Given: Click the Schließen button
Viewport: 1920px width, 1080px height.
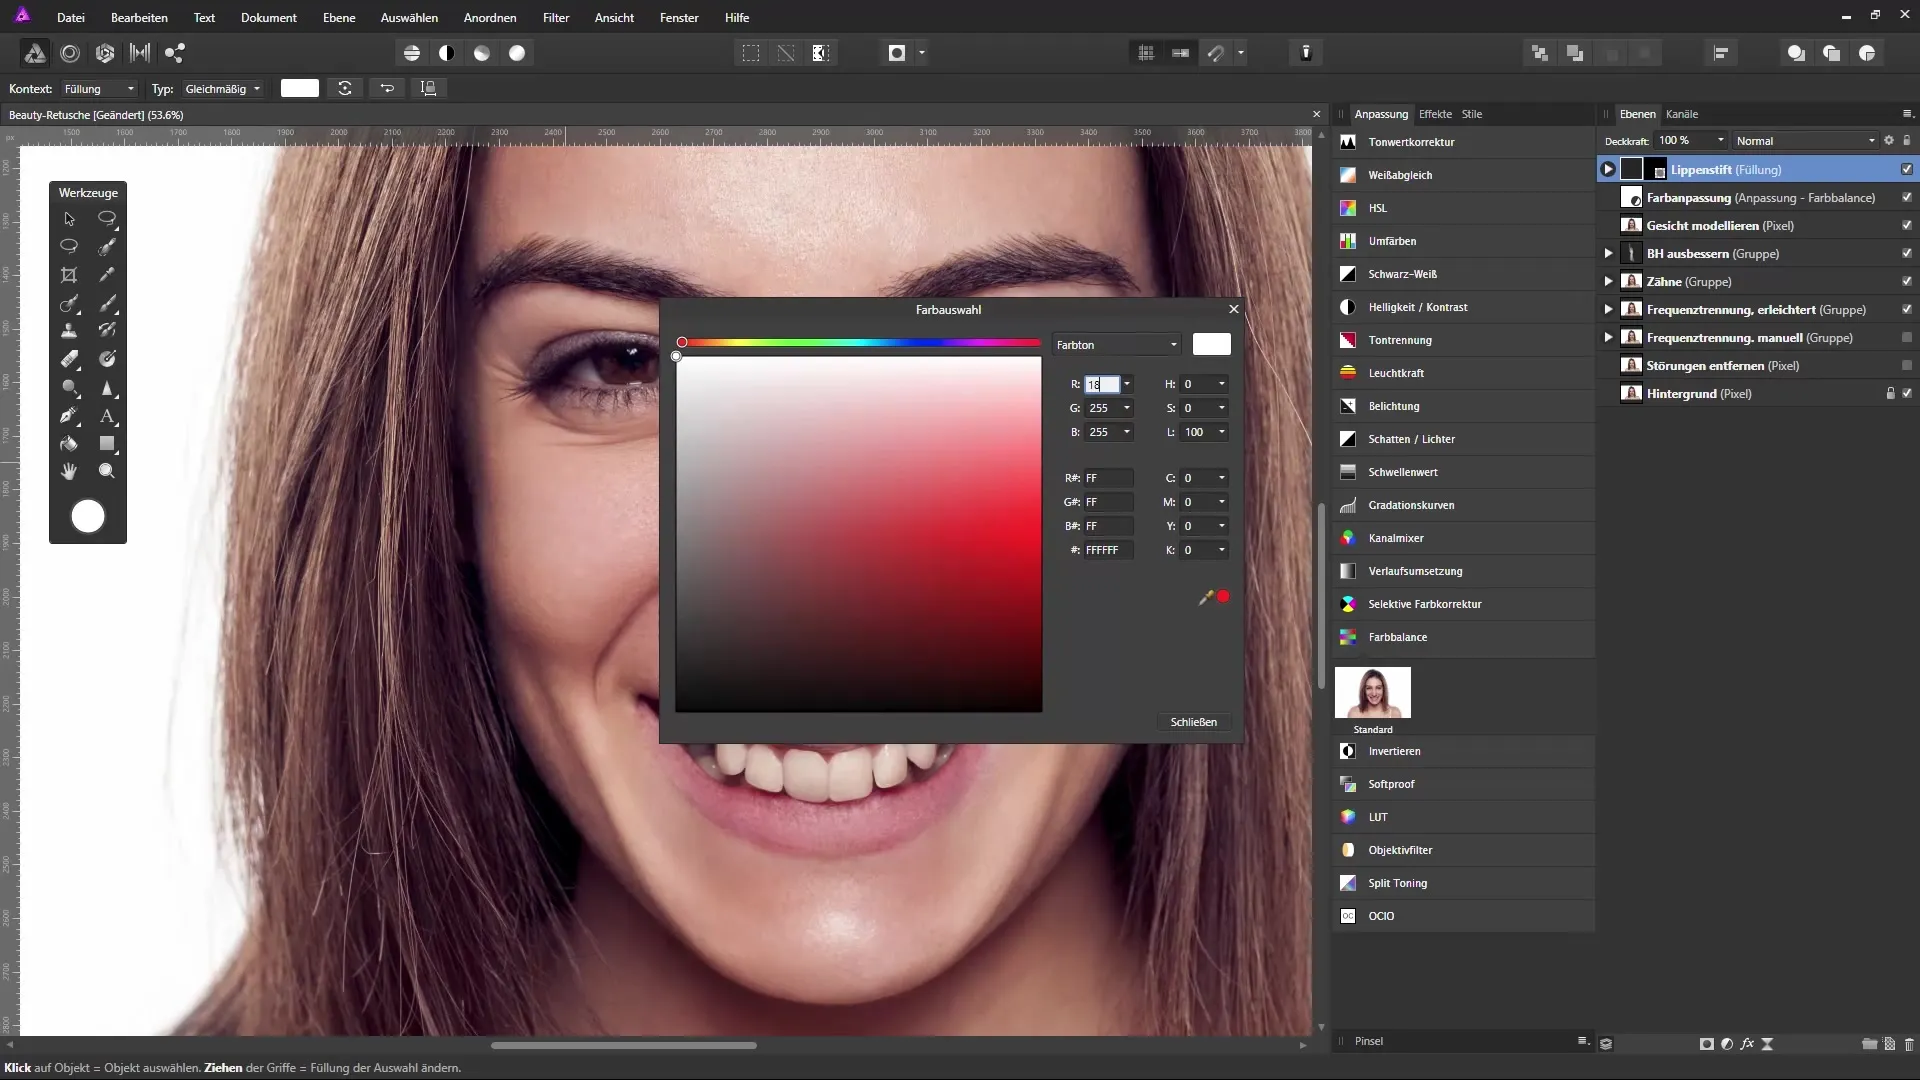Looking at the screenshot, I should tap(1193, 722).
